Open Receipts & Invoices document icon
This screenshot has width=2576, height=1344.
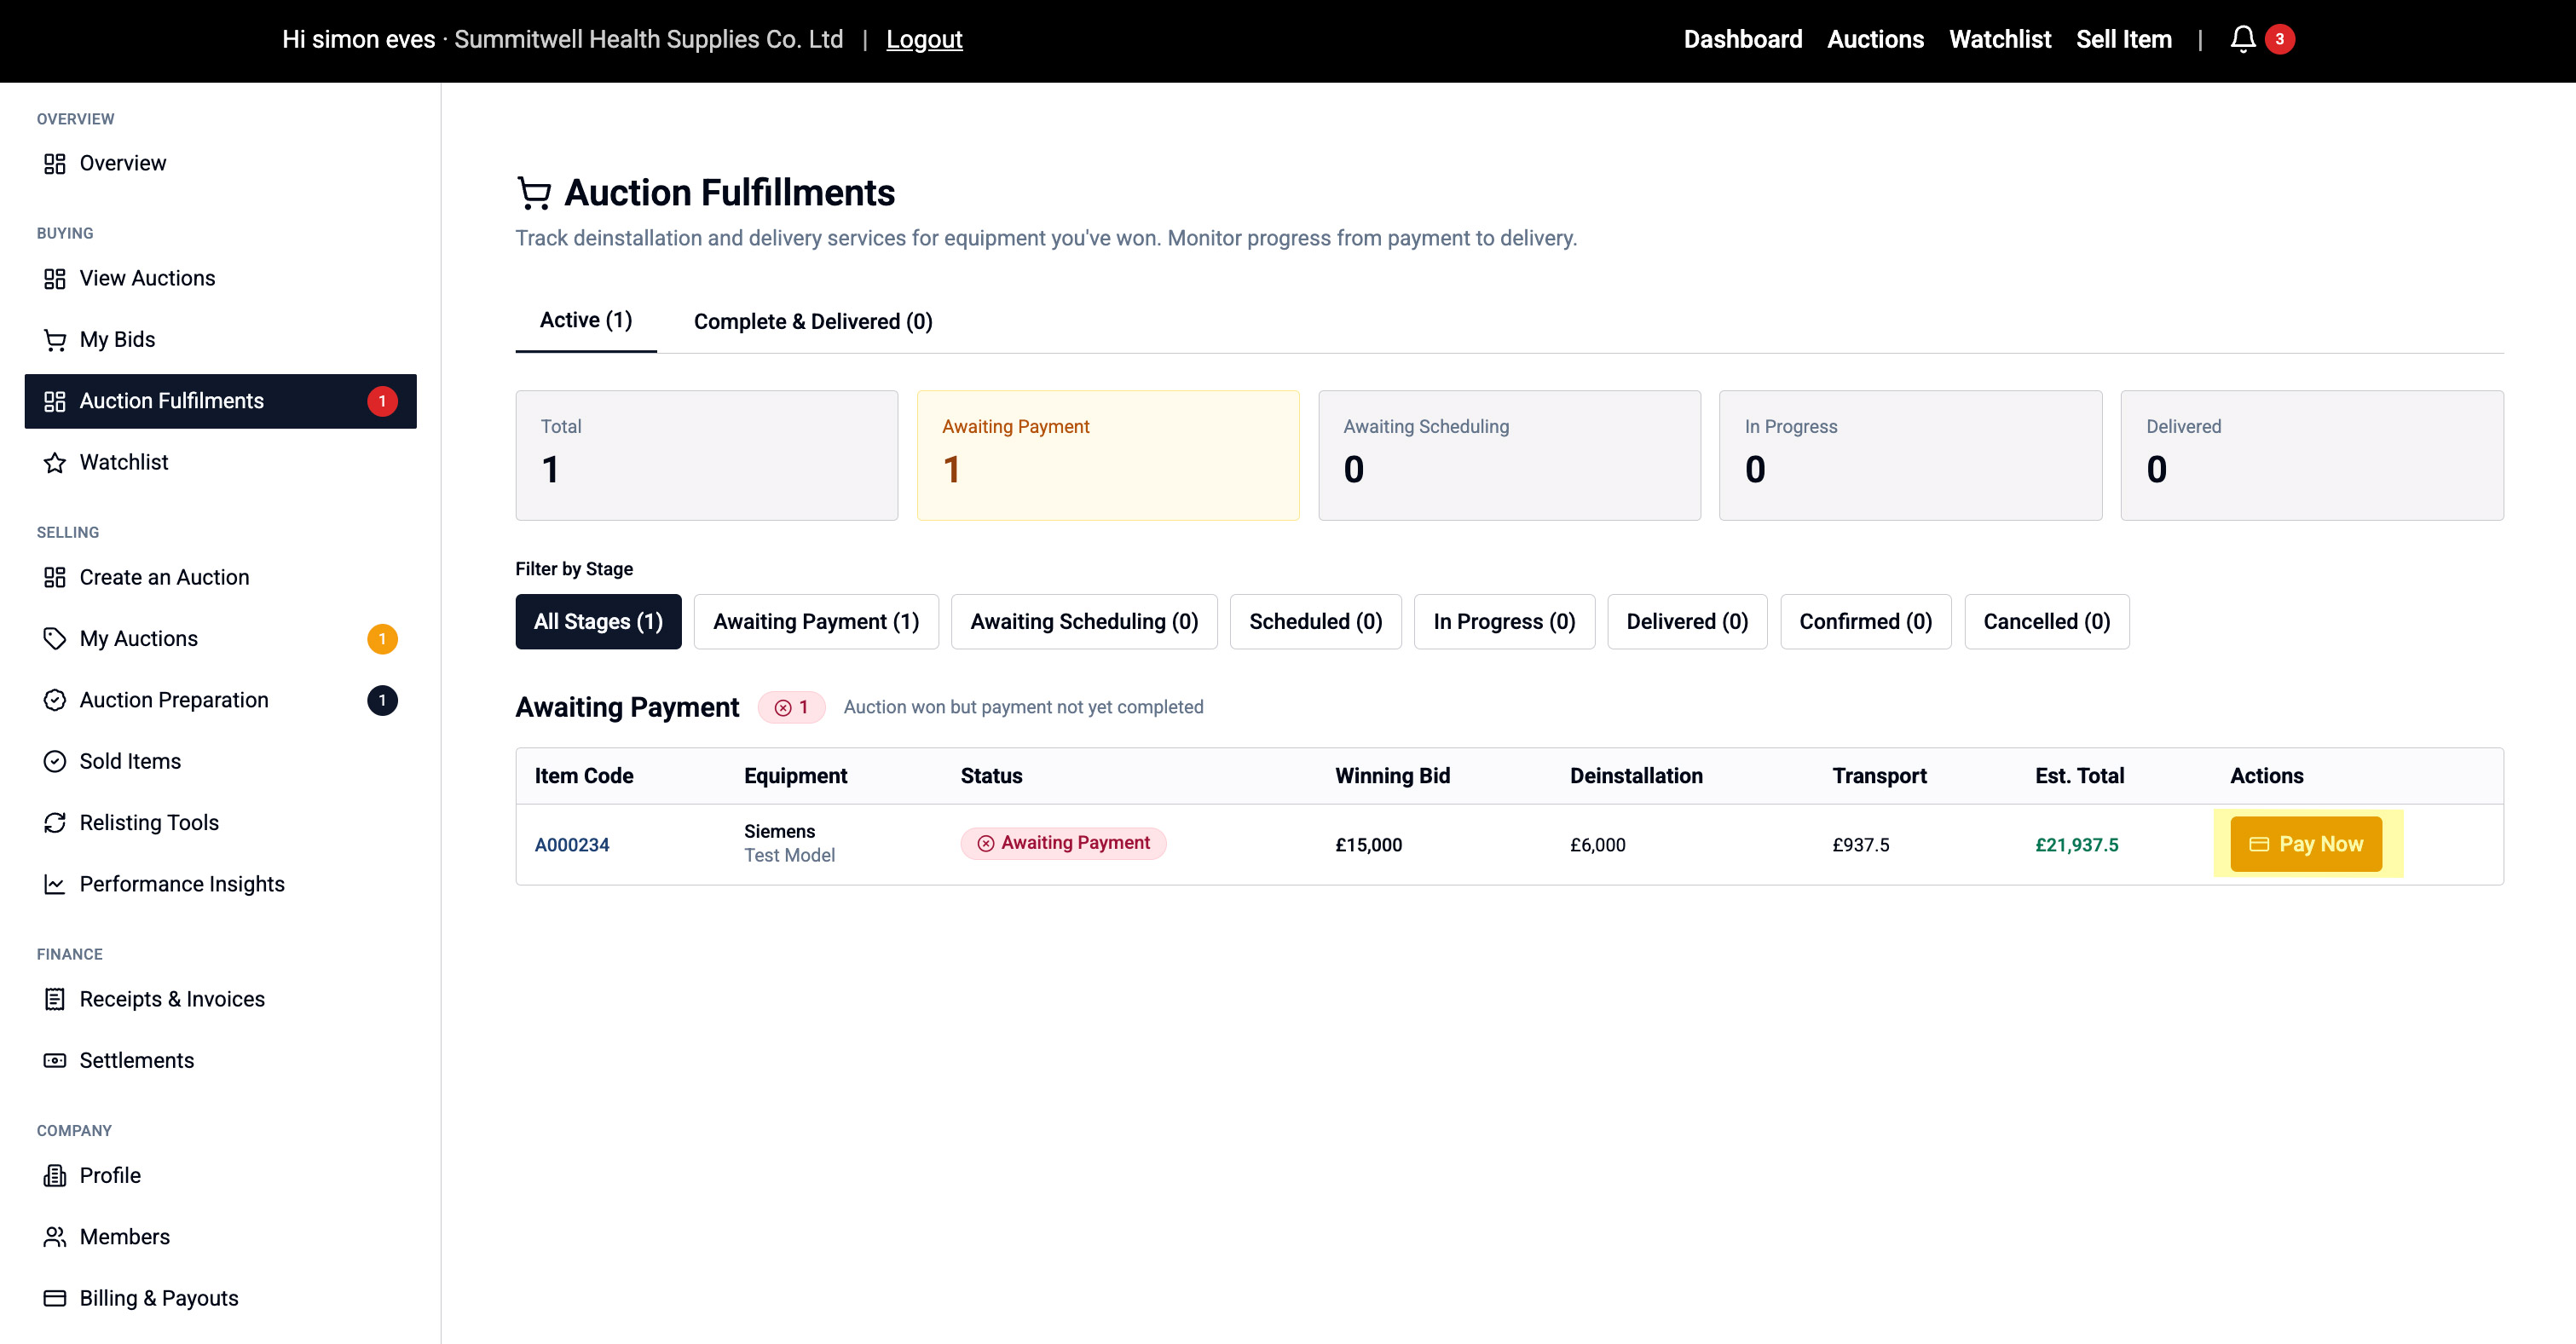coord(54,999)
